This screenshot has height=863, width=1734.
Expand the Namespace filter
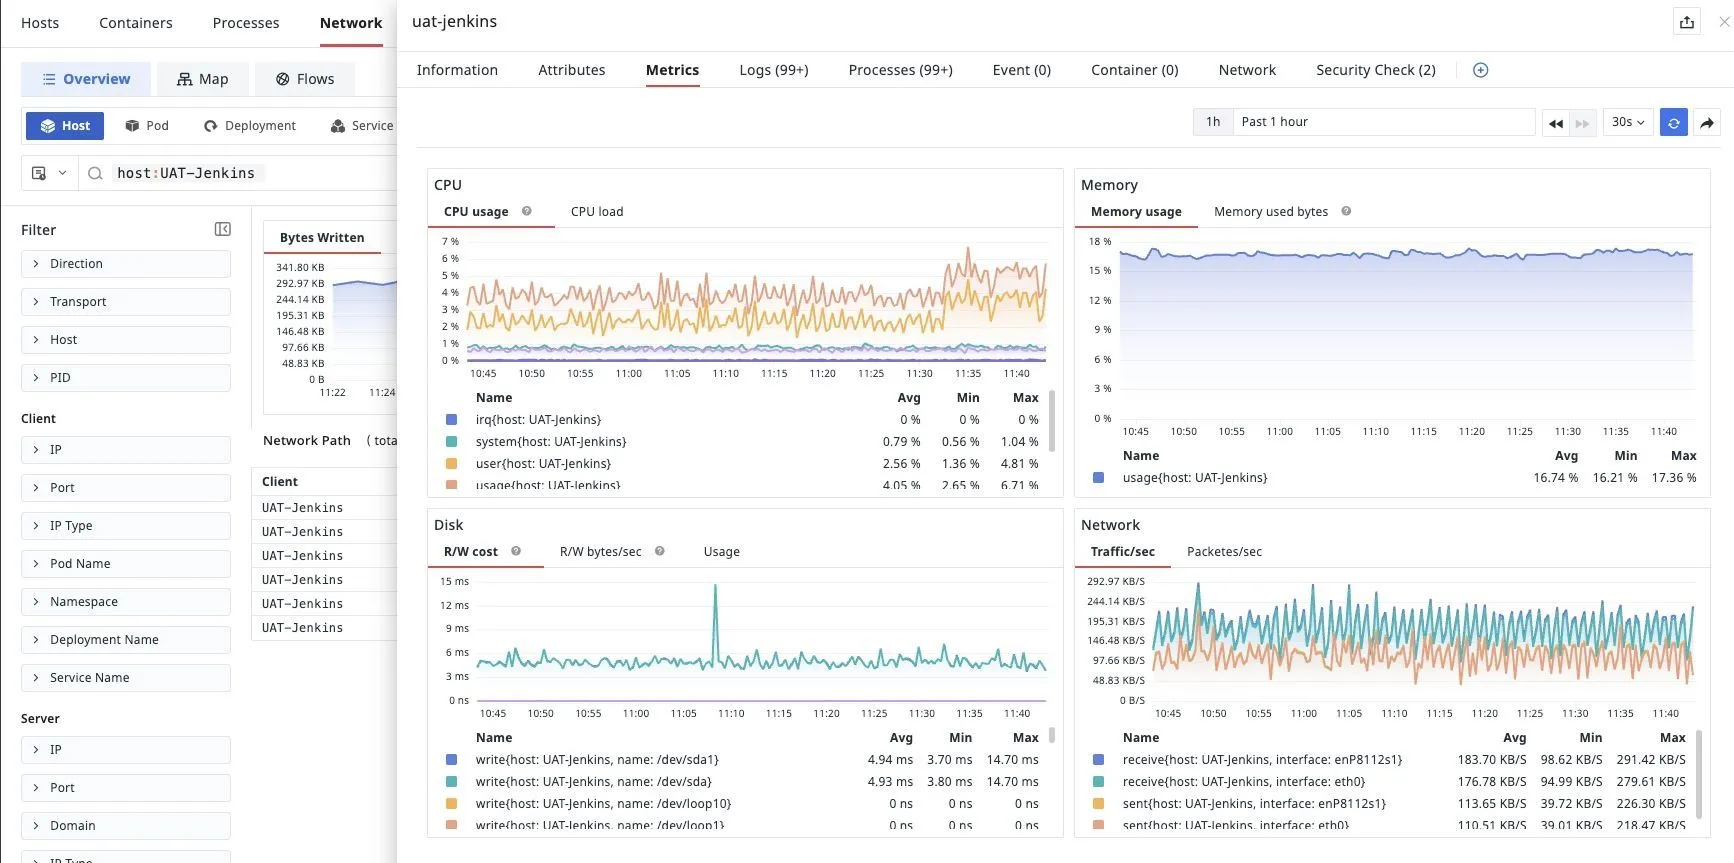(126, 602)
